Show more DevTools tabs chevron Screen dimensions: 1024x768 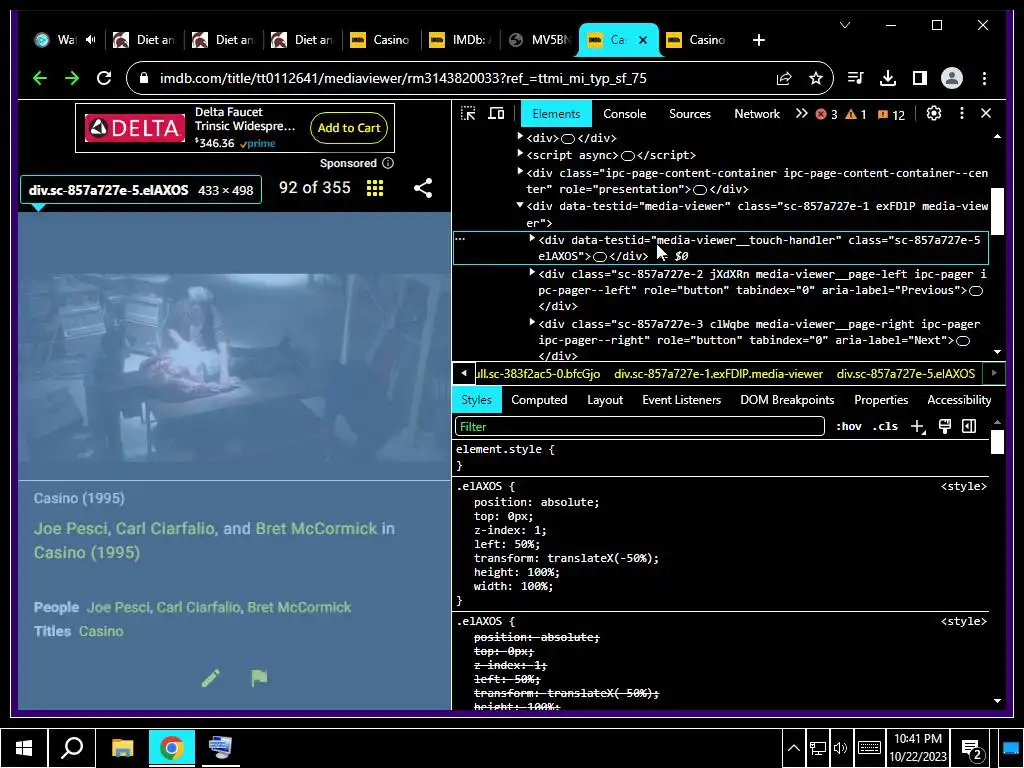(x=801, y=114)
